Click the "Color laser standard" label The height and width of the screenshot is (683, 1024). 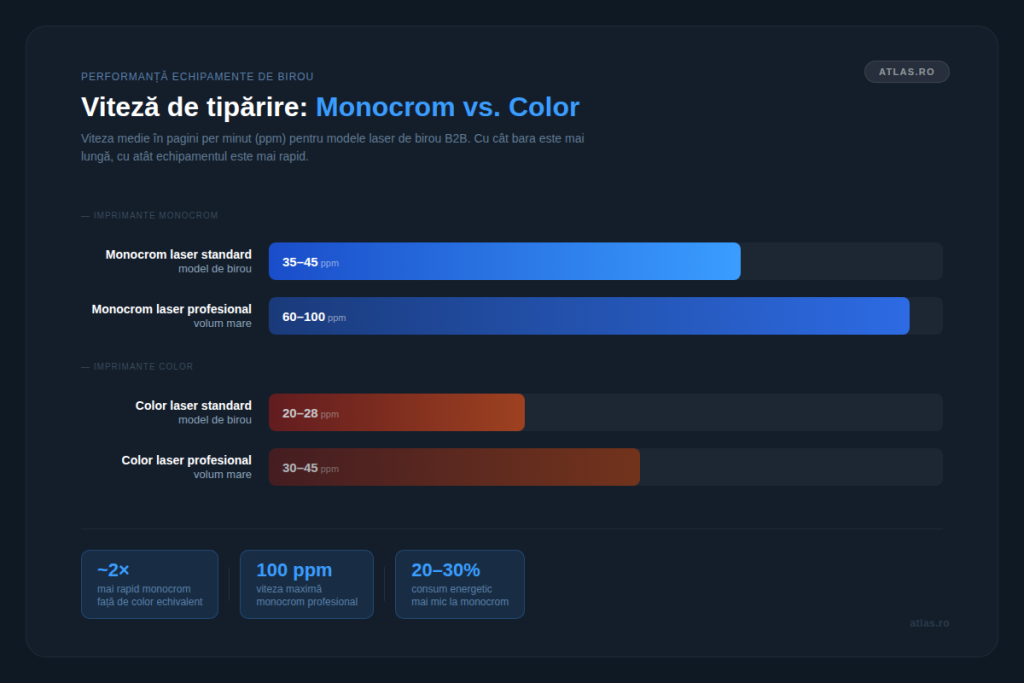[x=193, y=406]
